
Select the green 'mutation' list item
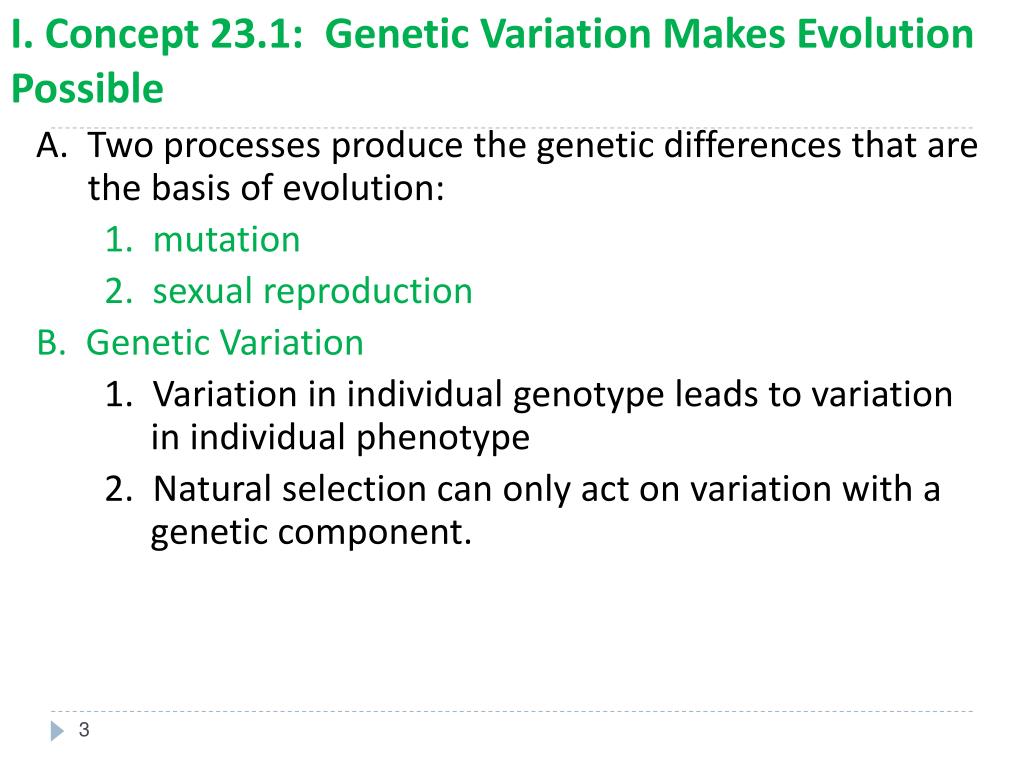click(x=227, y=239)
